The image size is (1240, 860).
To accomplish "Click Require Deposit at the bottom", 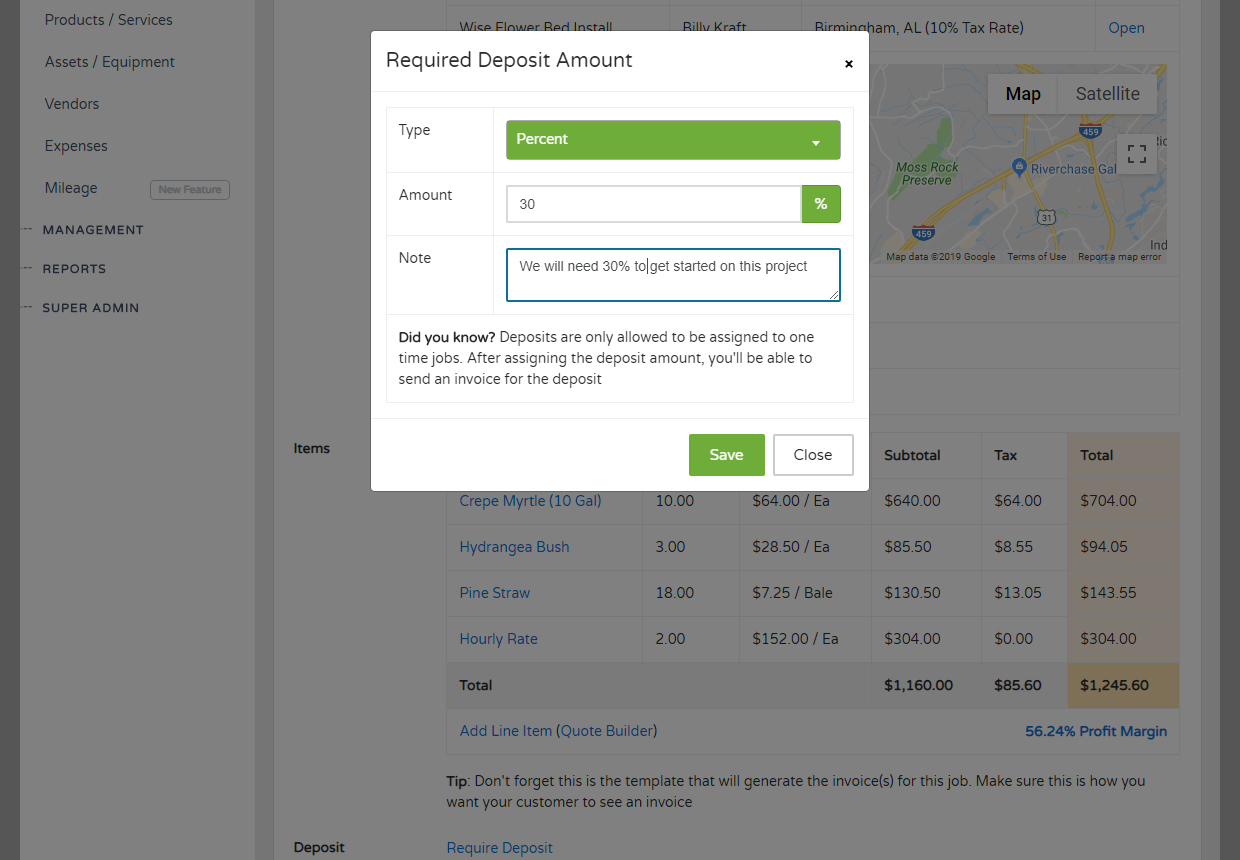I will tap(499, 847).
